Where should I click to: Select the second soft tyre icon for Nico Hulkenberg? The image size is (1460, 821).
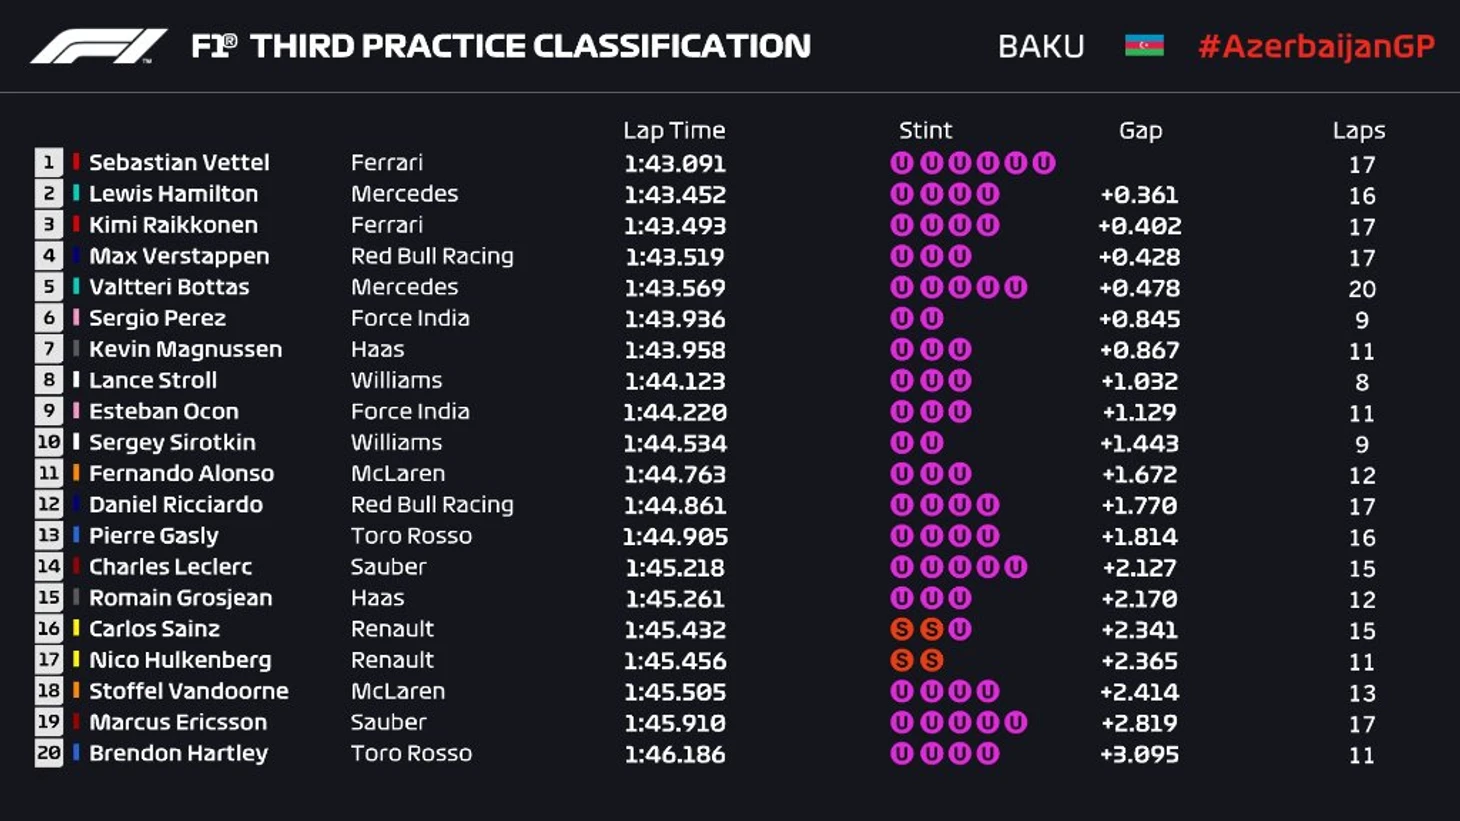(931, 660)
